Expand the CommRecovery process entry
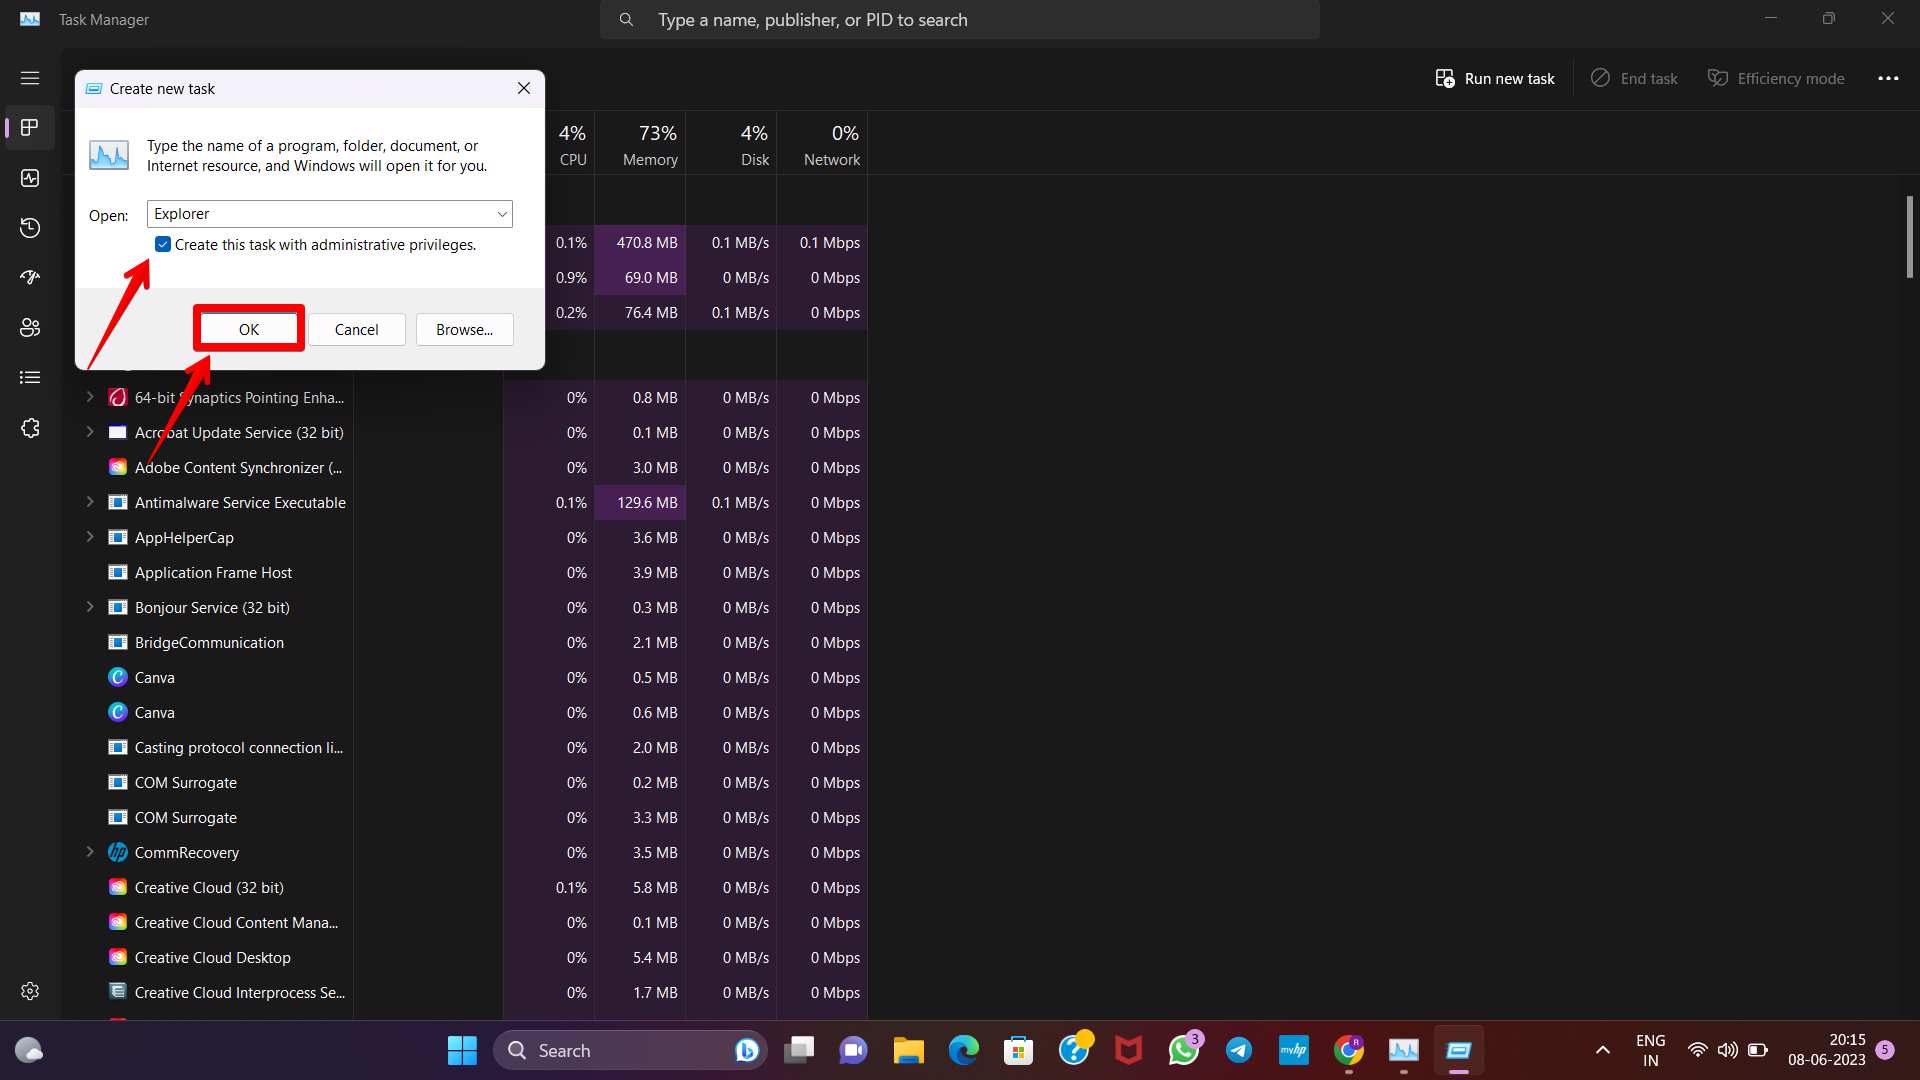The image size is (1920, 1080). click(91, 852)
